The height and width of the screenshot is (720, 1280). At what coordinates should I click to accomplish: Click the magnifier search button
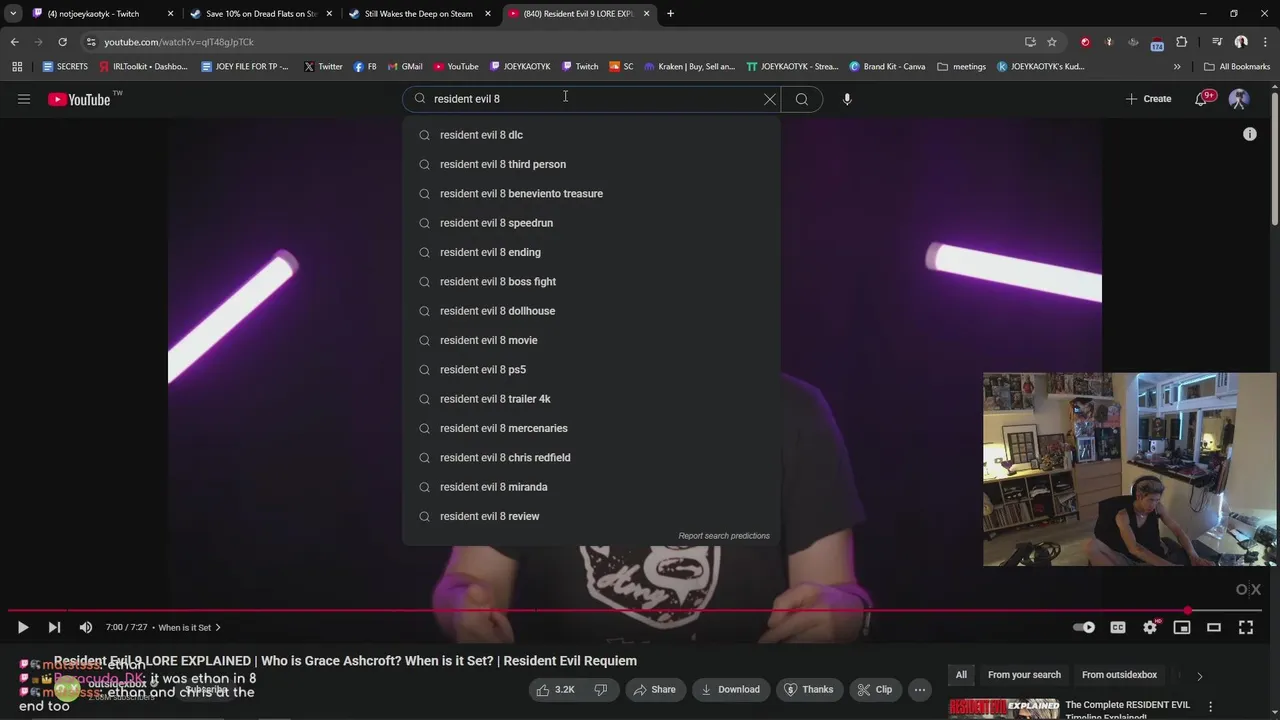click(802, 99)
